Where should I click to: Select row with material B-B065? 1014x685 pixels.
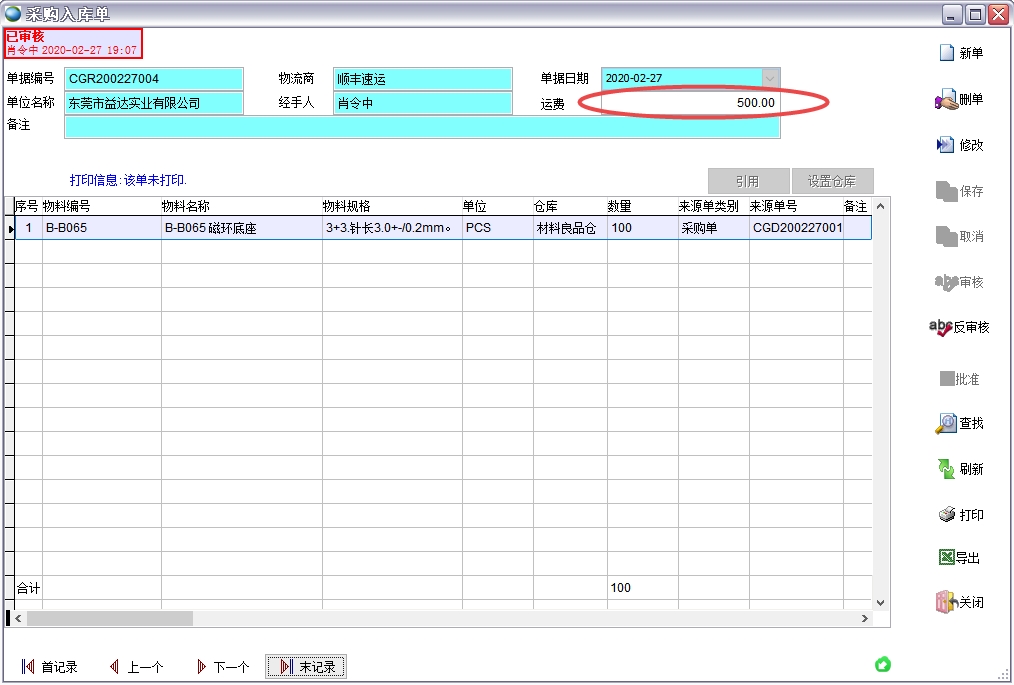pyautogui.click(x=100, y=228)
